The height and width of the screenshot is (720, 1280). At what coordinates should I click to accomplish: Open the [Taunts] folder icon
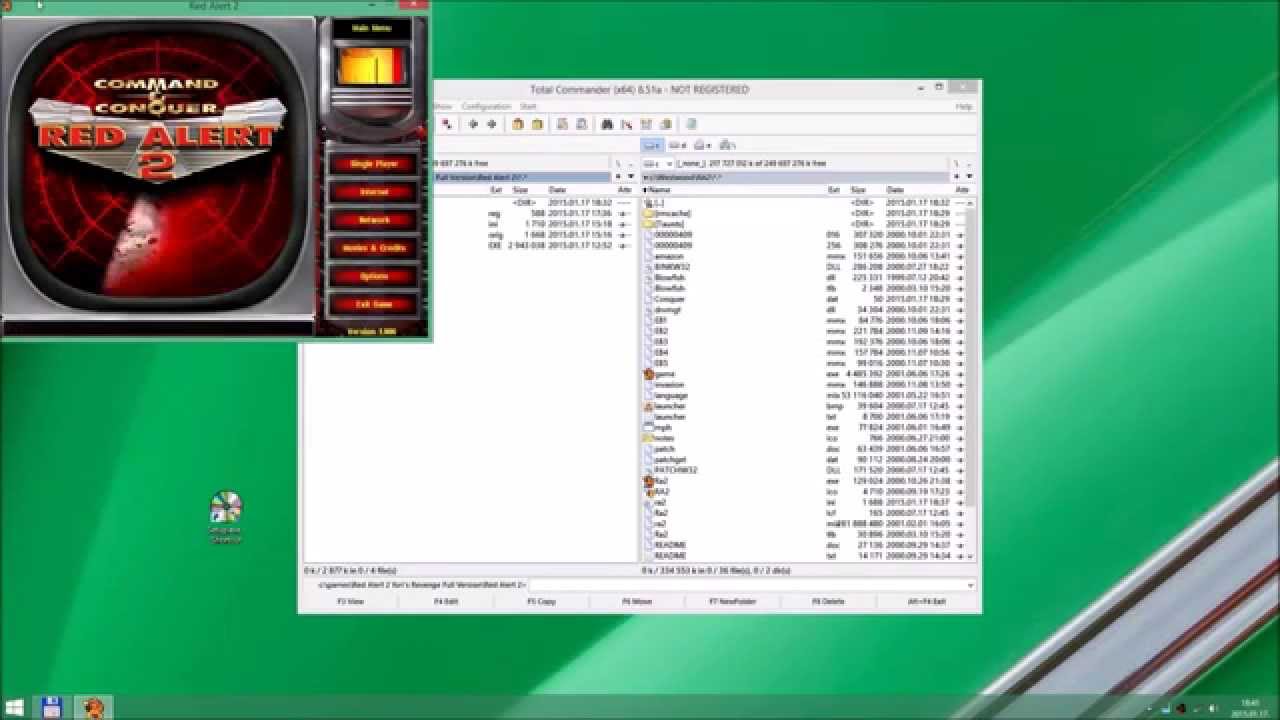(x=649, y=224)
